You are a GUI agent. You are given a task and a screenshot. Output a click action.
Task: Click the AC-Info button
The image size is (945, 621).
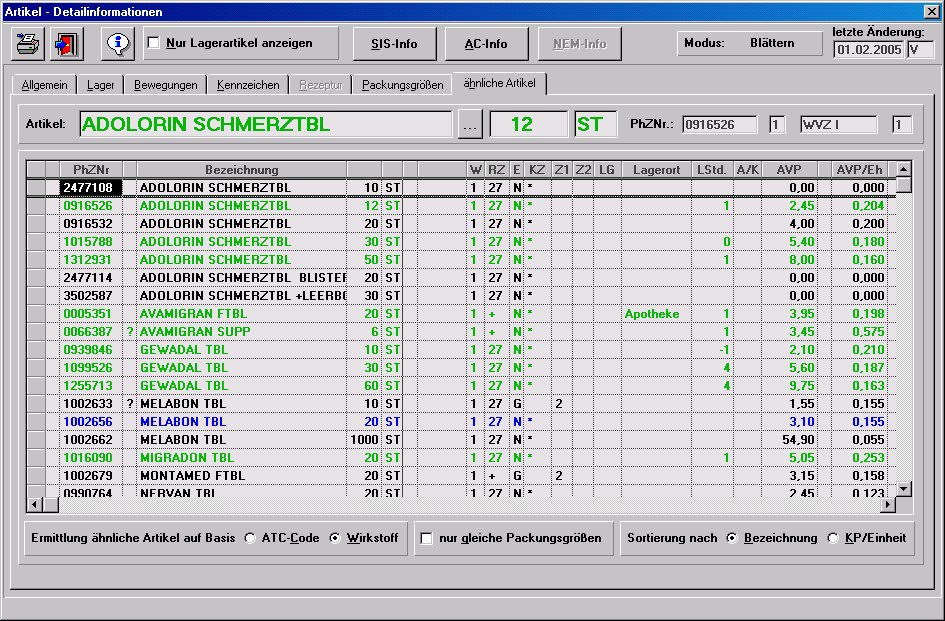coord(487,43)
